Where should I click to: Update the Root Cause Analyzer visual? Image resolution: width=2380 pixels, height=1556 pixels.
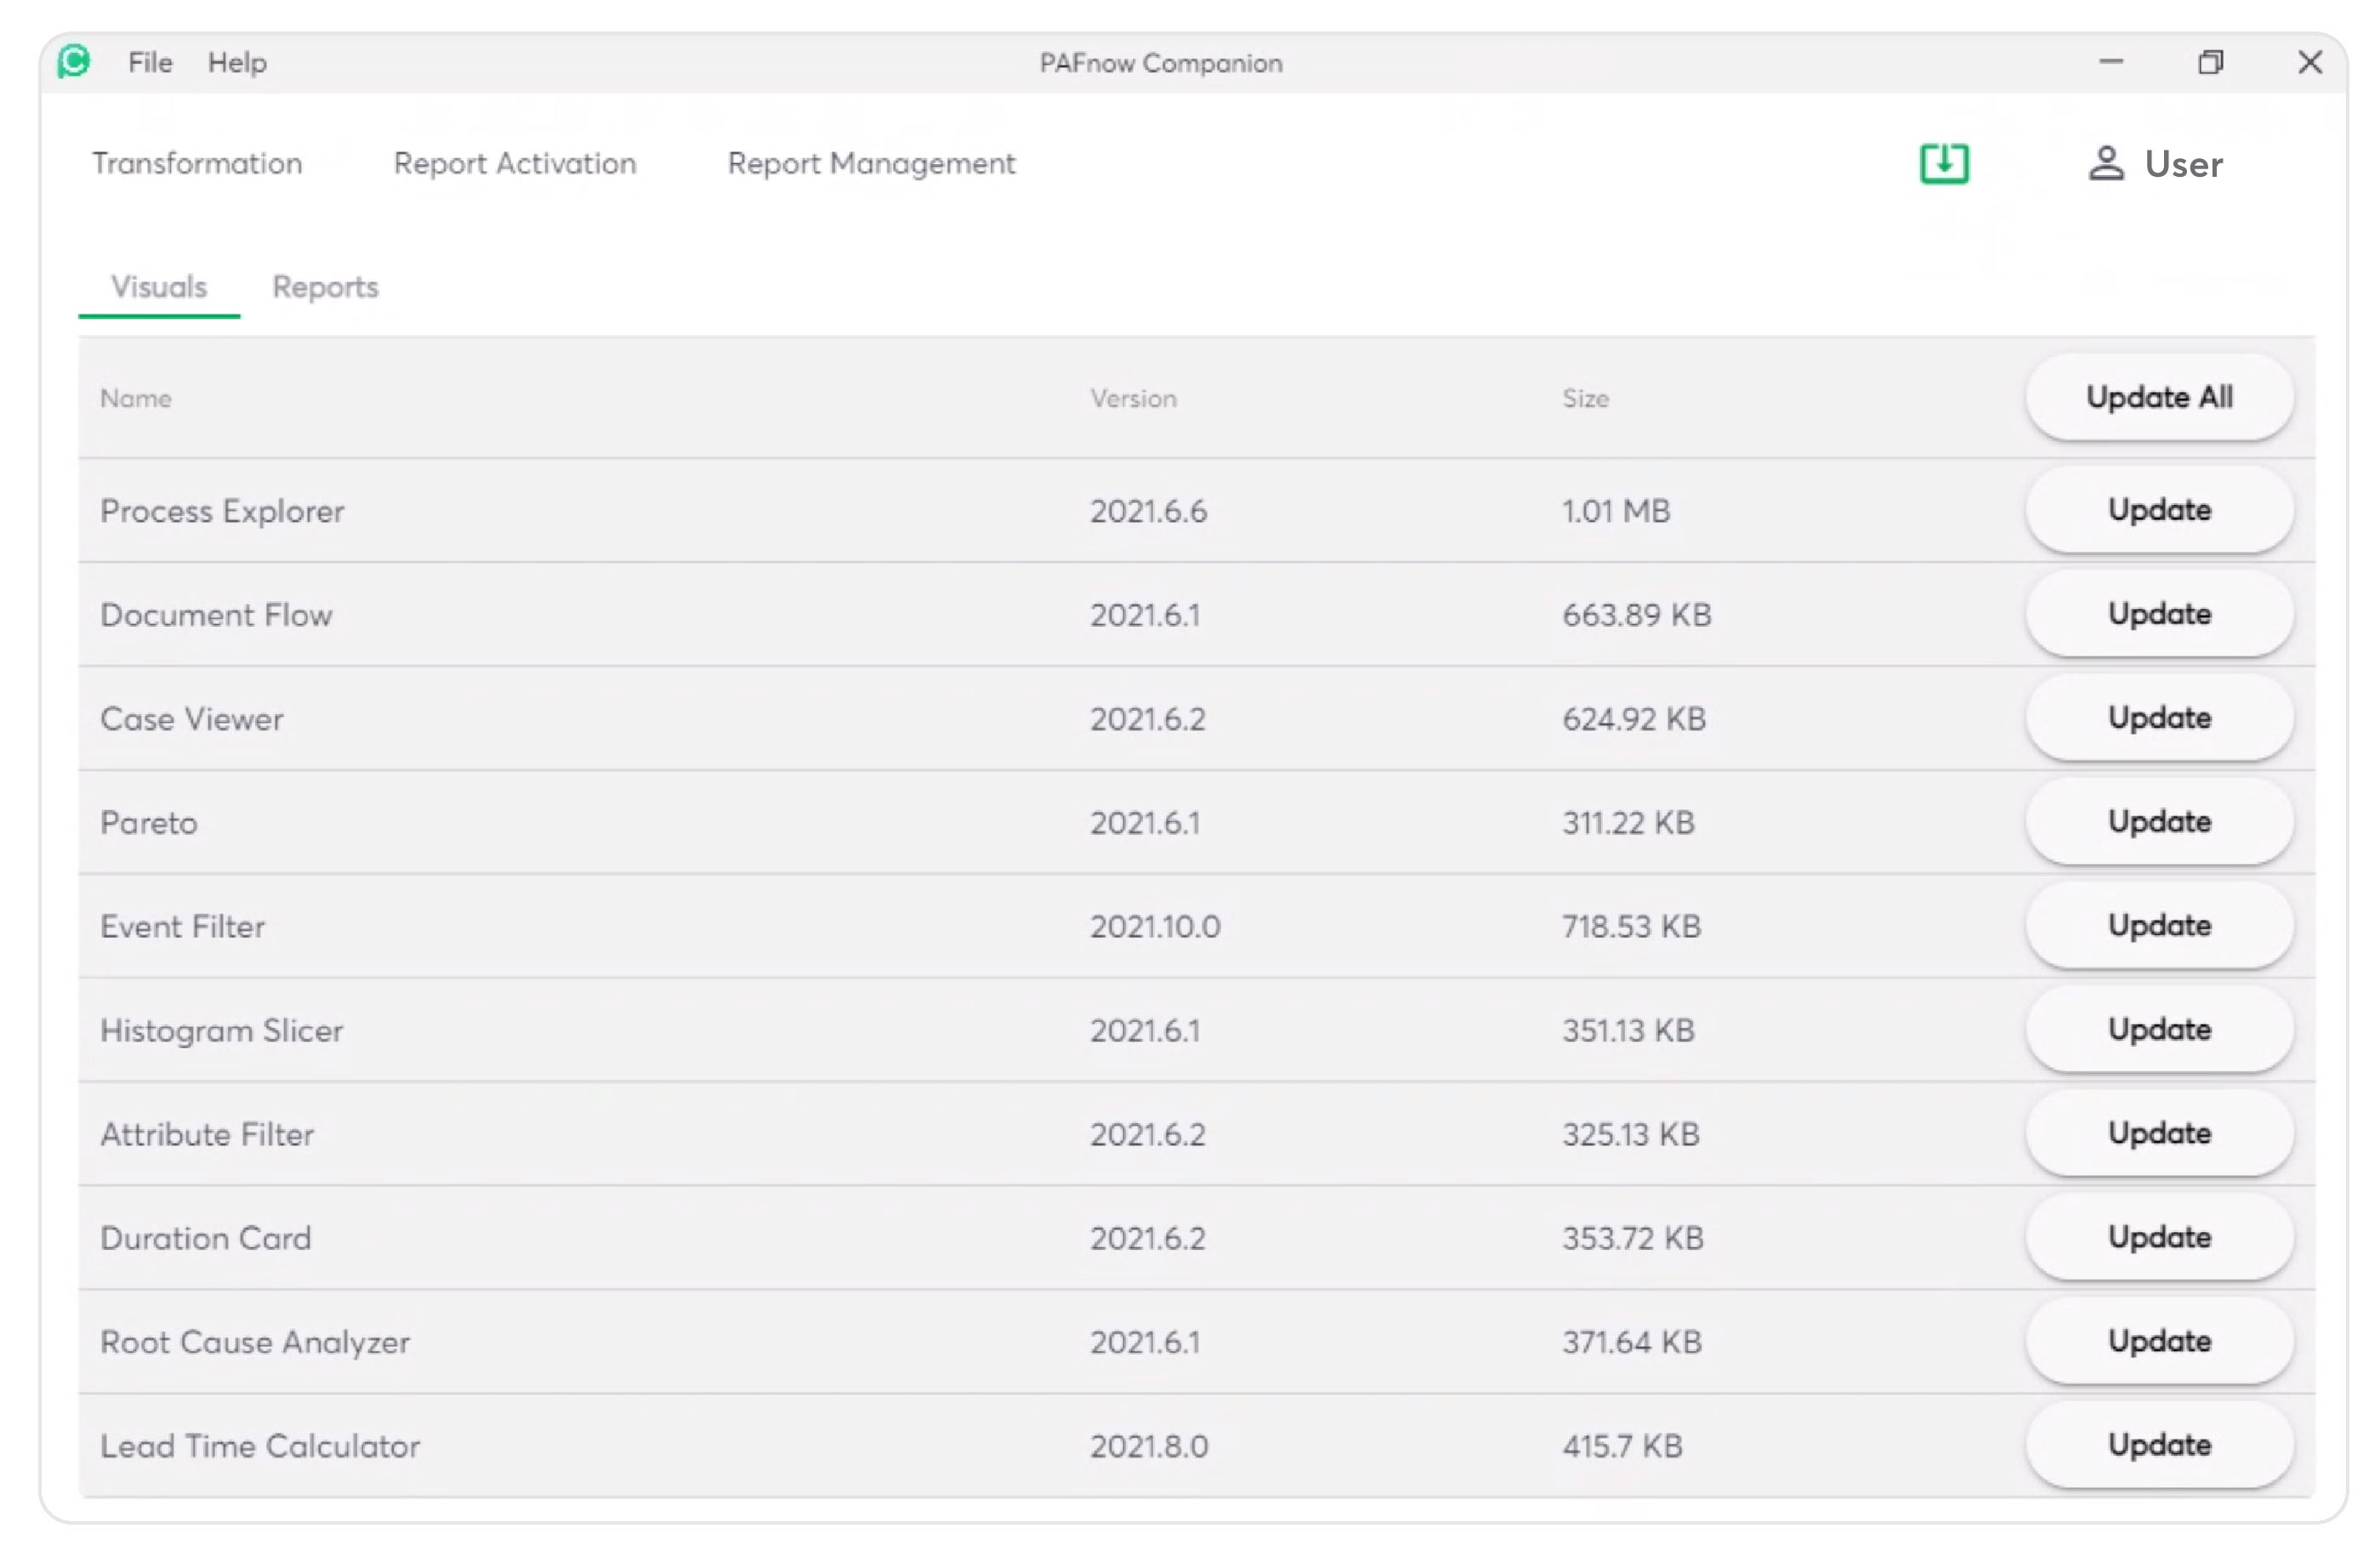2158,1341
